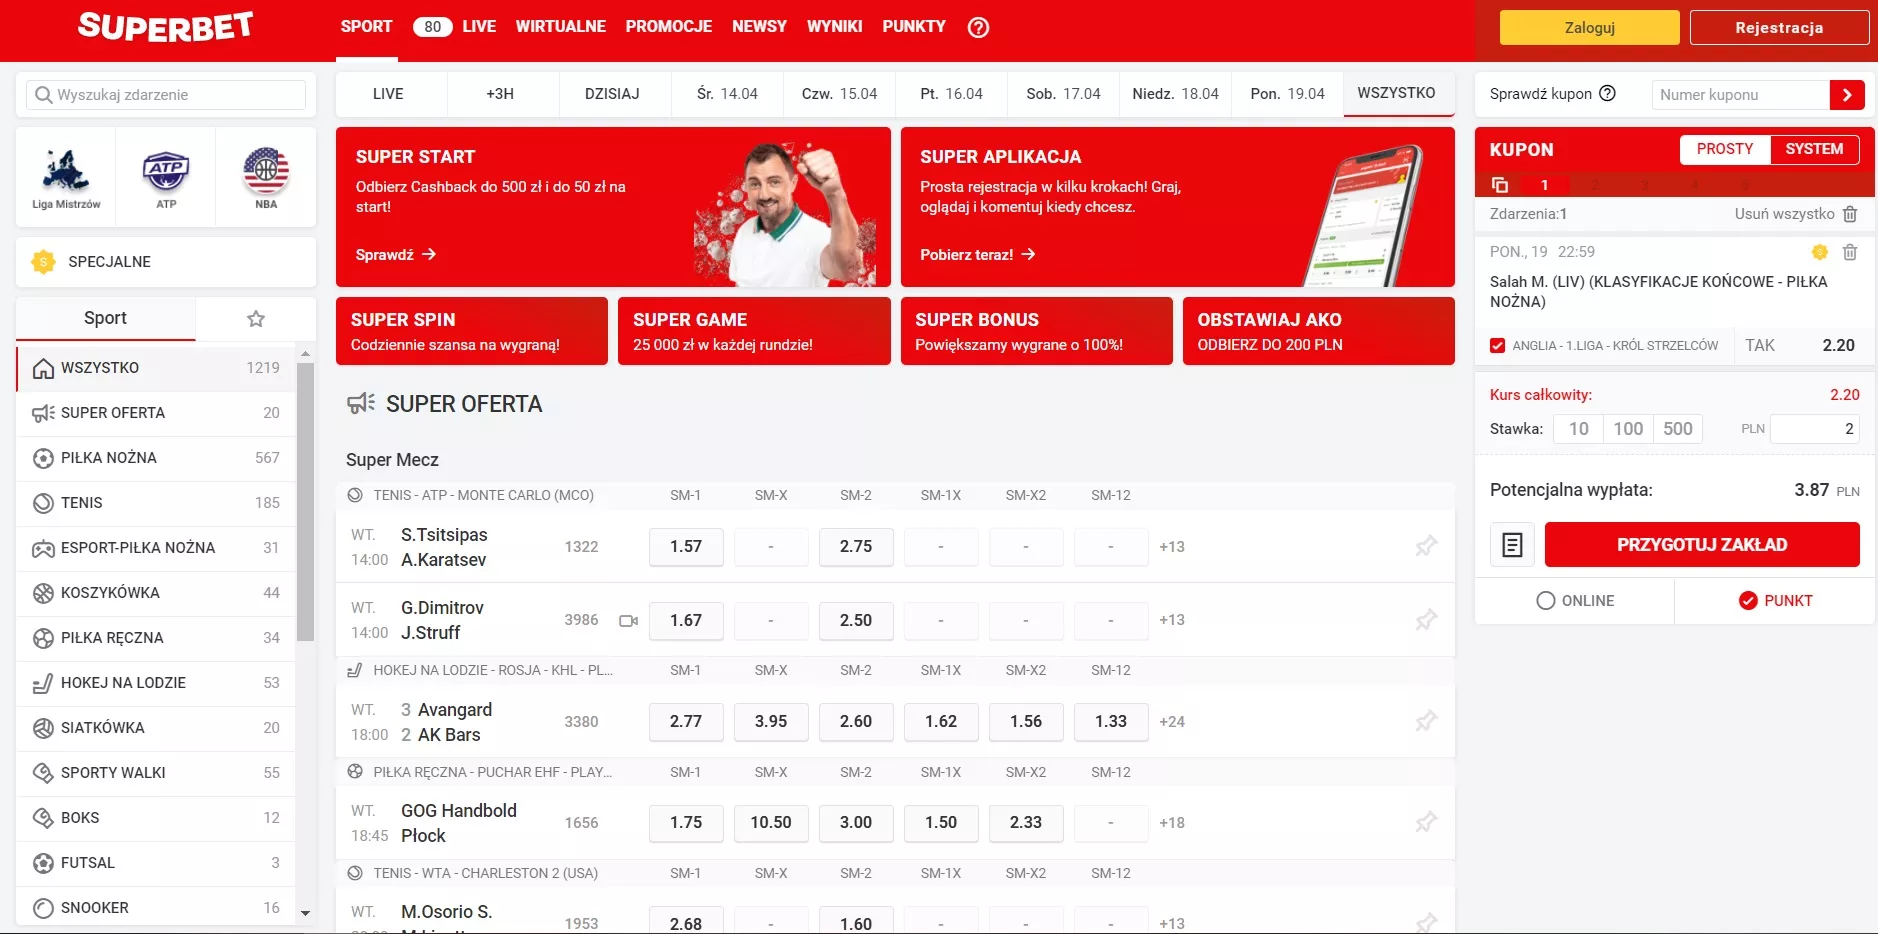Viewport: 1878px width, 934px height.
Task: Pin the Tsitsipas vs Karatsev match
Action: point(1428,547)
